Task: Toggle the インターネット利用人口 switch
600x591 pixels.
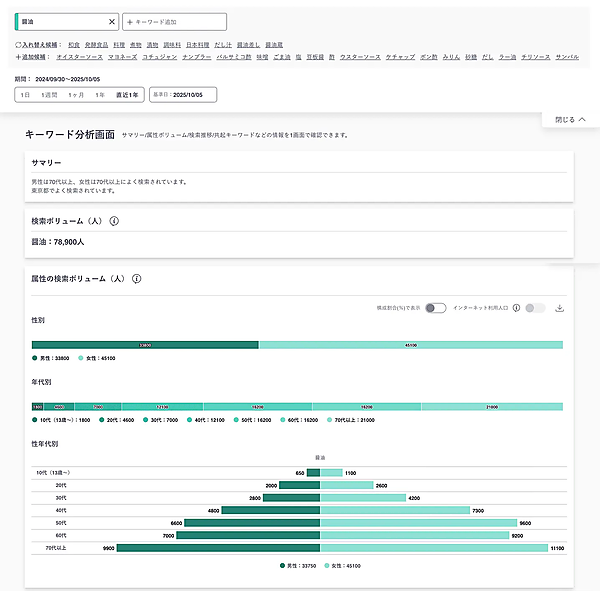Action: [x=536, y=308]
